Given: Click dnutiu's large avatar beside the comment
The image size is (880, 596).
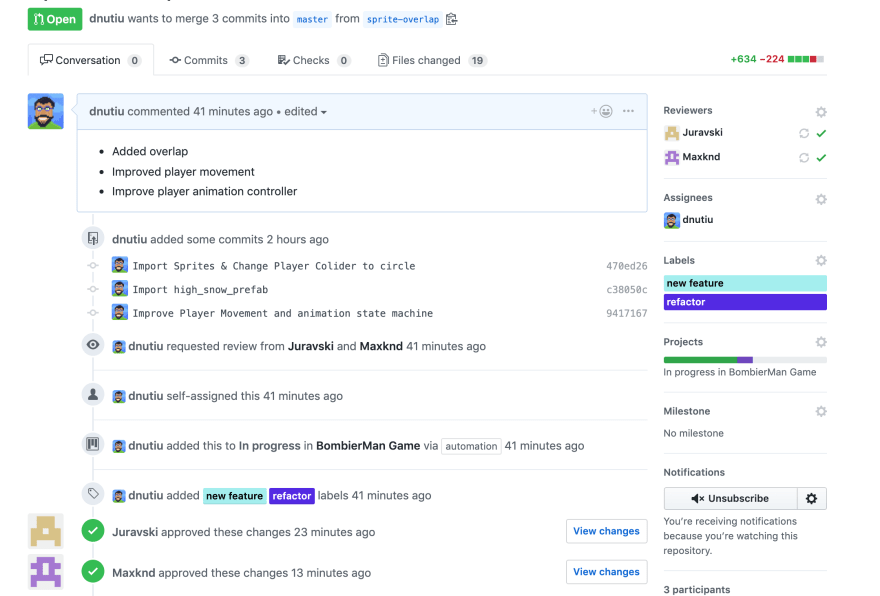Looking at the screenshot, I should coord(45,111).
